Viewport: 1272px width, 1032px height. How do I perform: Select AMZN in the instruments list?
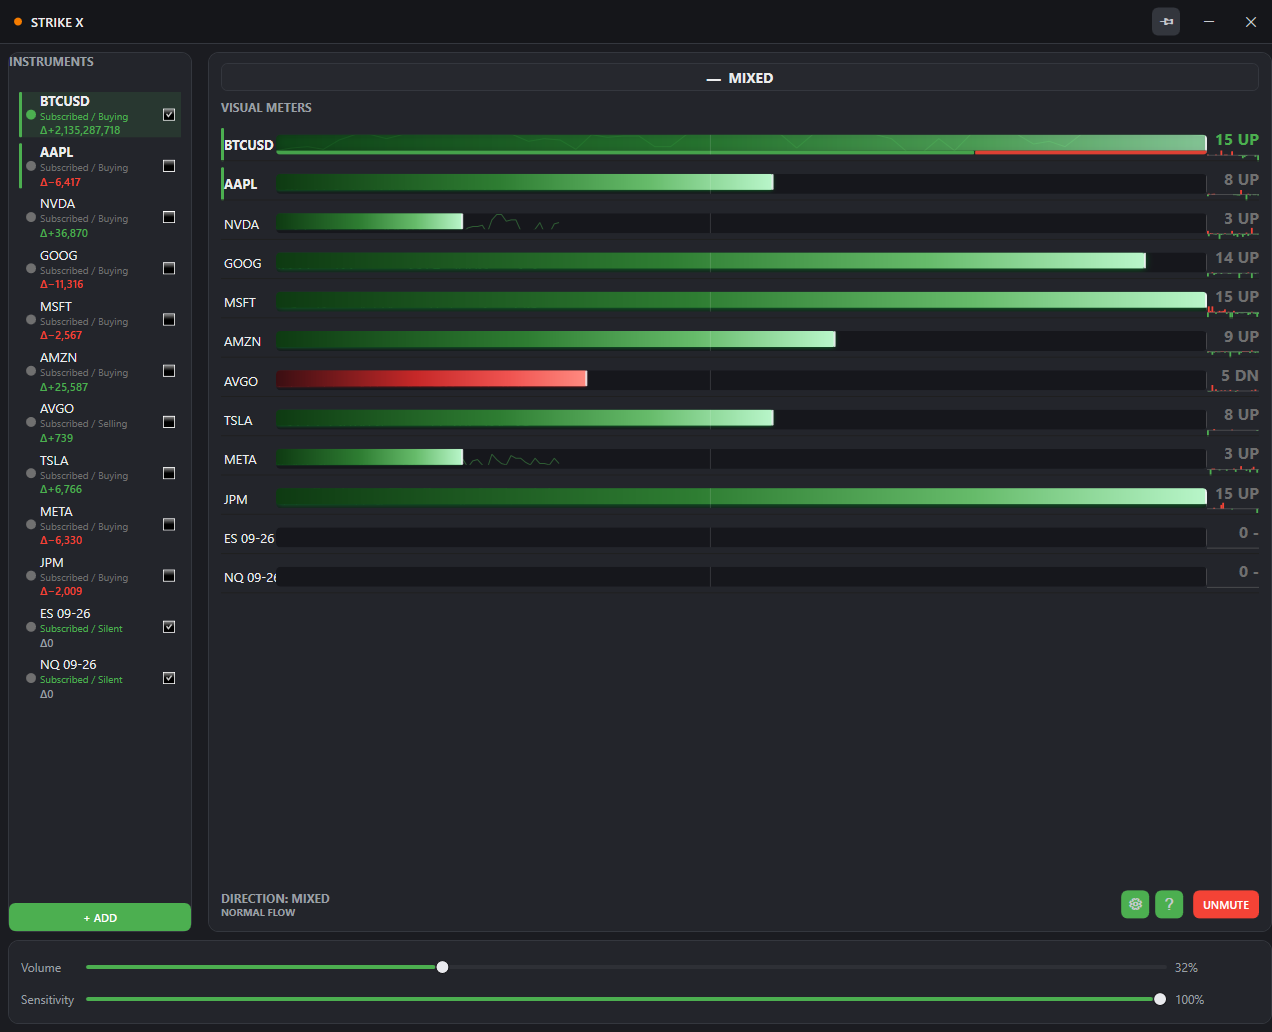pyautogui.click(x=100, y=371)
